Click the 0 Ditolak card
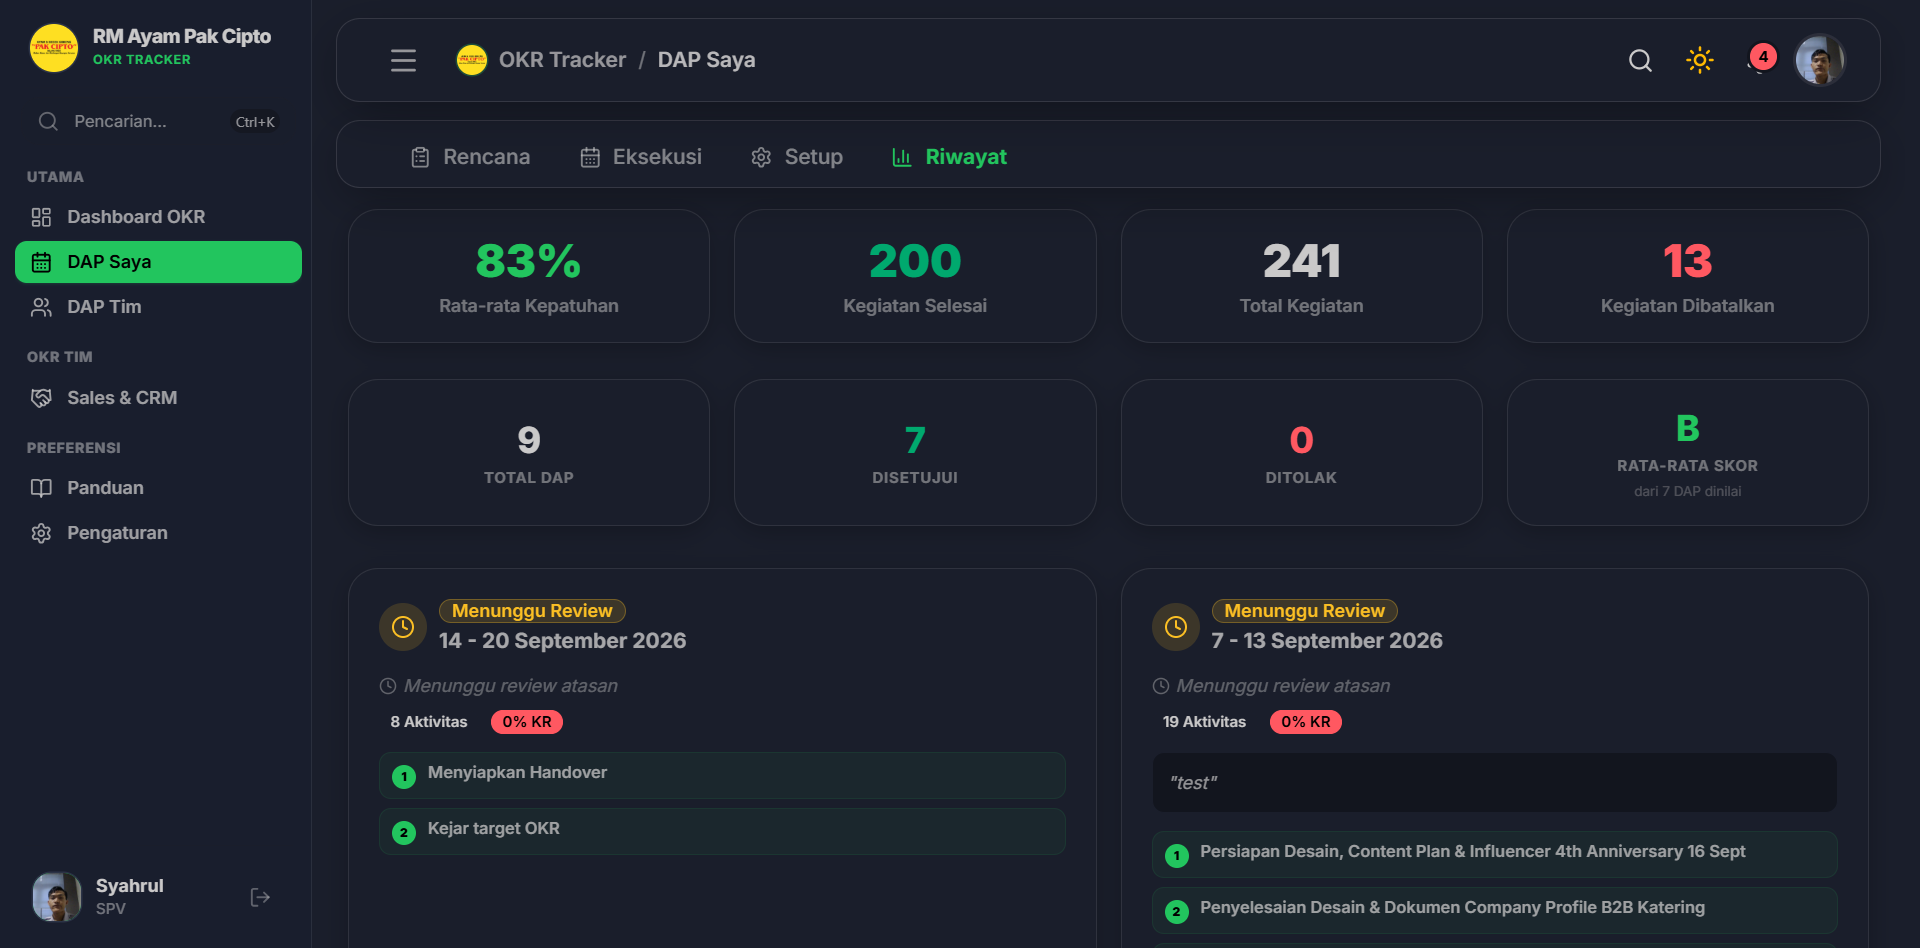Image resolution: width=1920 pixels, height=948 pixels. [1301, 453]
